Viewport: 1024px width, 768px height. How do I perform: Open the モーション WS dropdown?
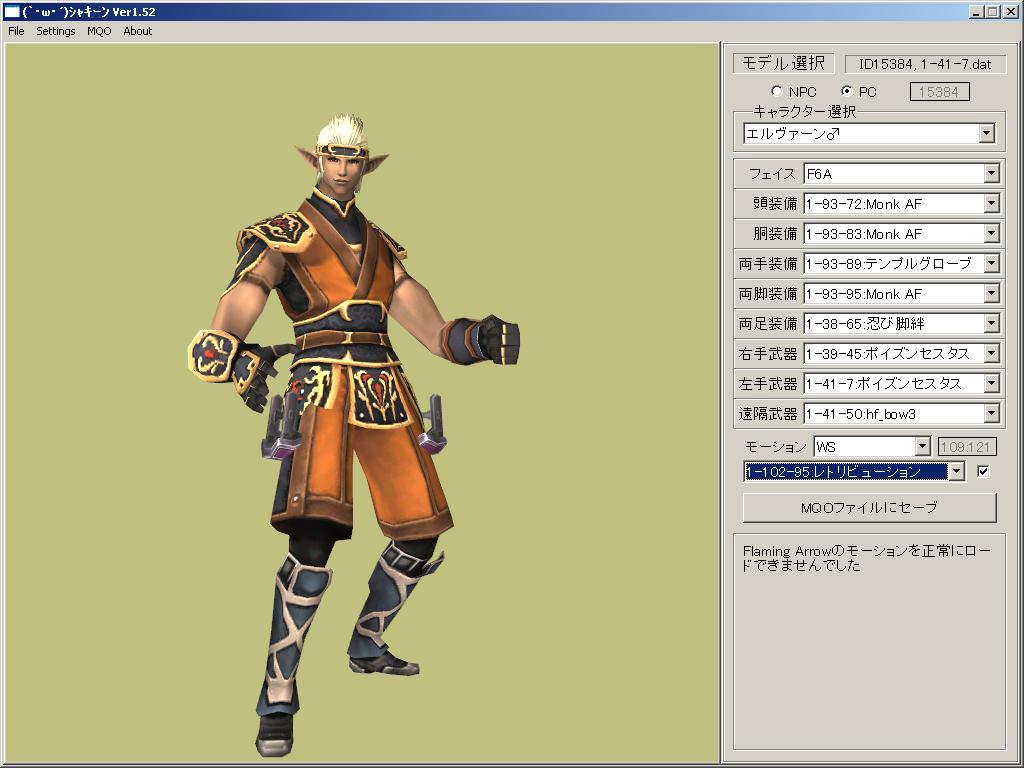coord(872,447)
